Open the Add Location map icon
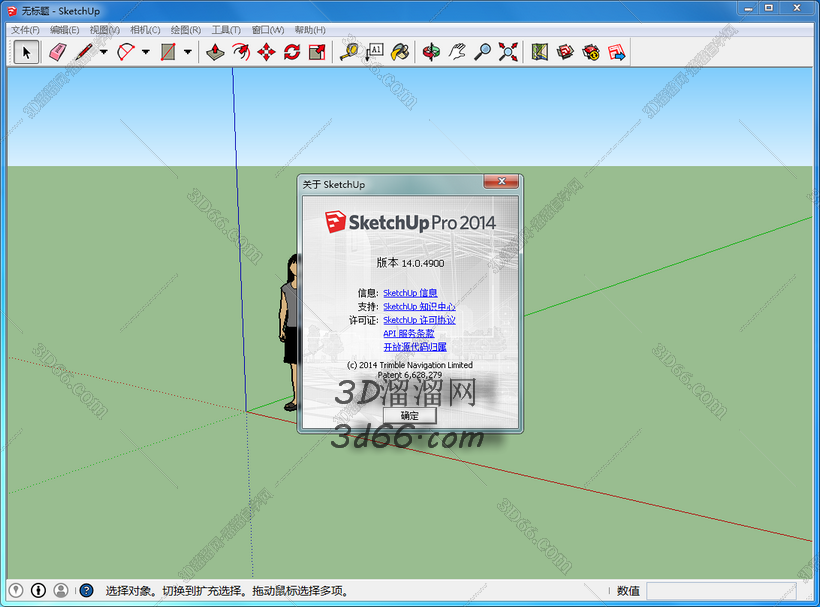The image size is (820, 607). tap(540, 52)
